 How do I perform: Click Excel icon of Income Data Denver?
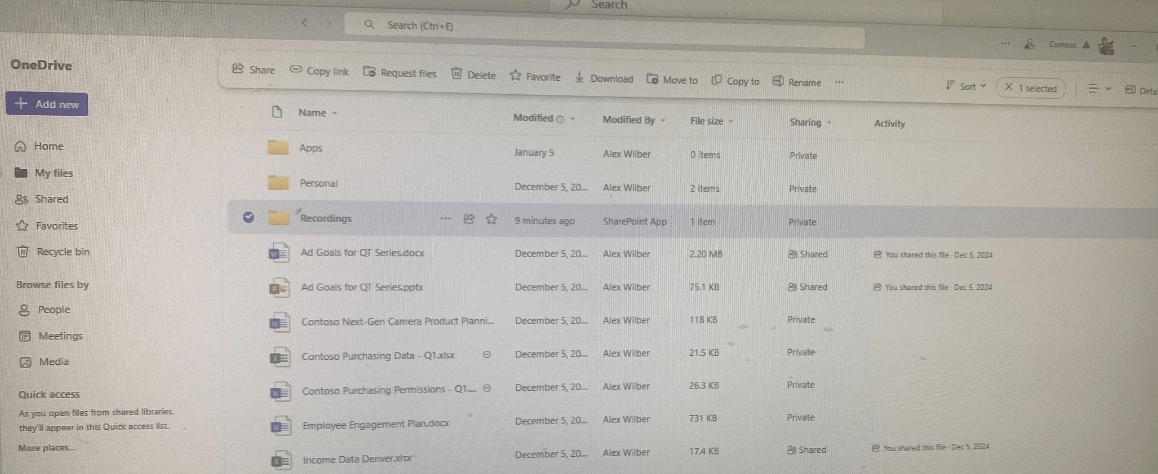click(281, 461)
